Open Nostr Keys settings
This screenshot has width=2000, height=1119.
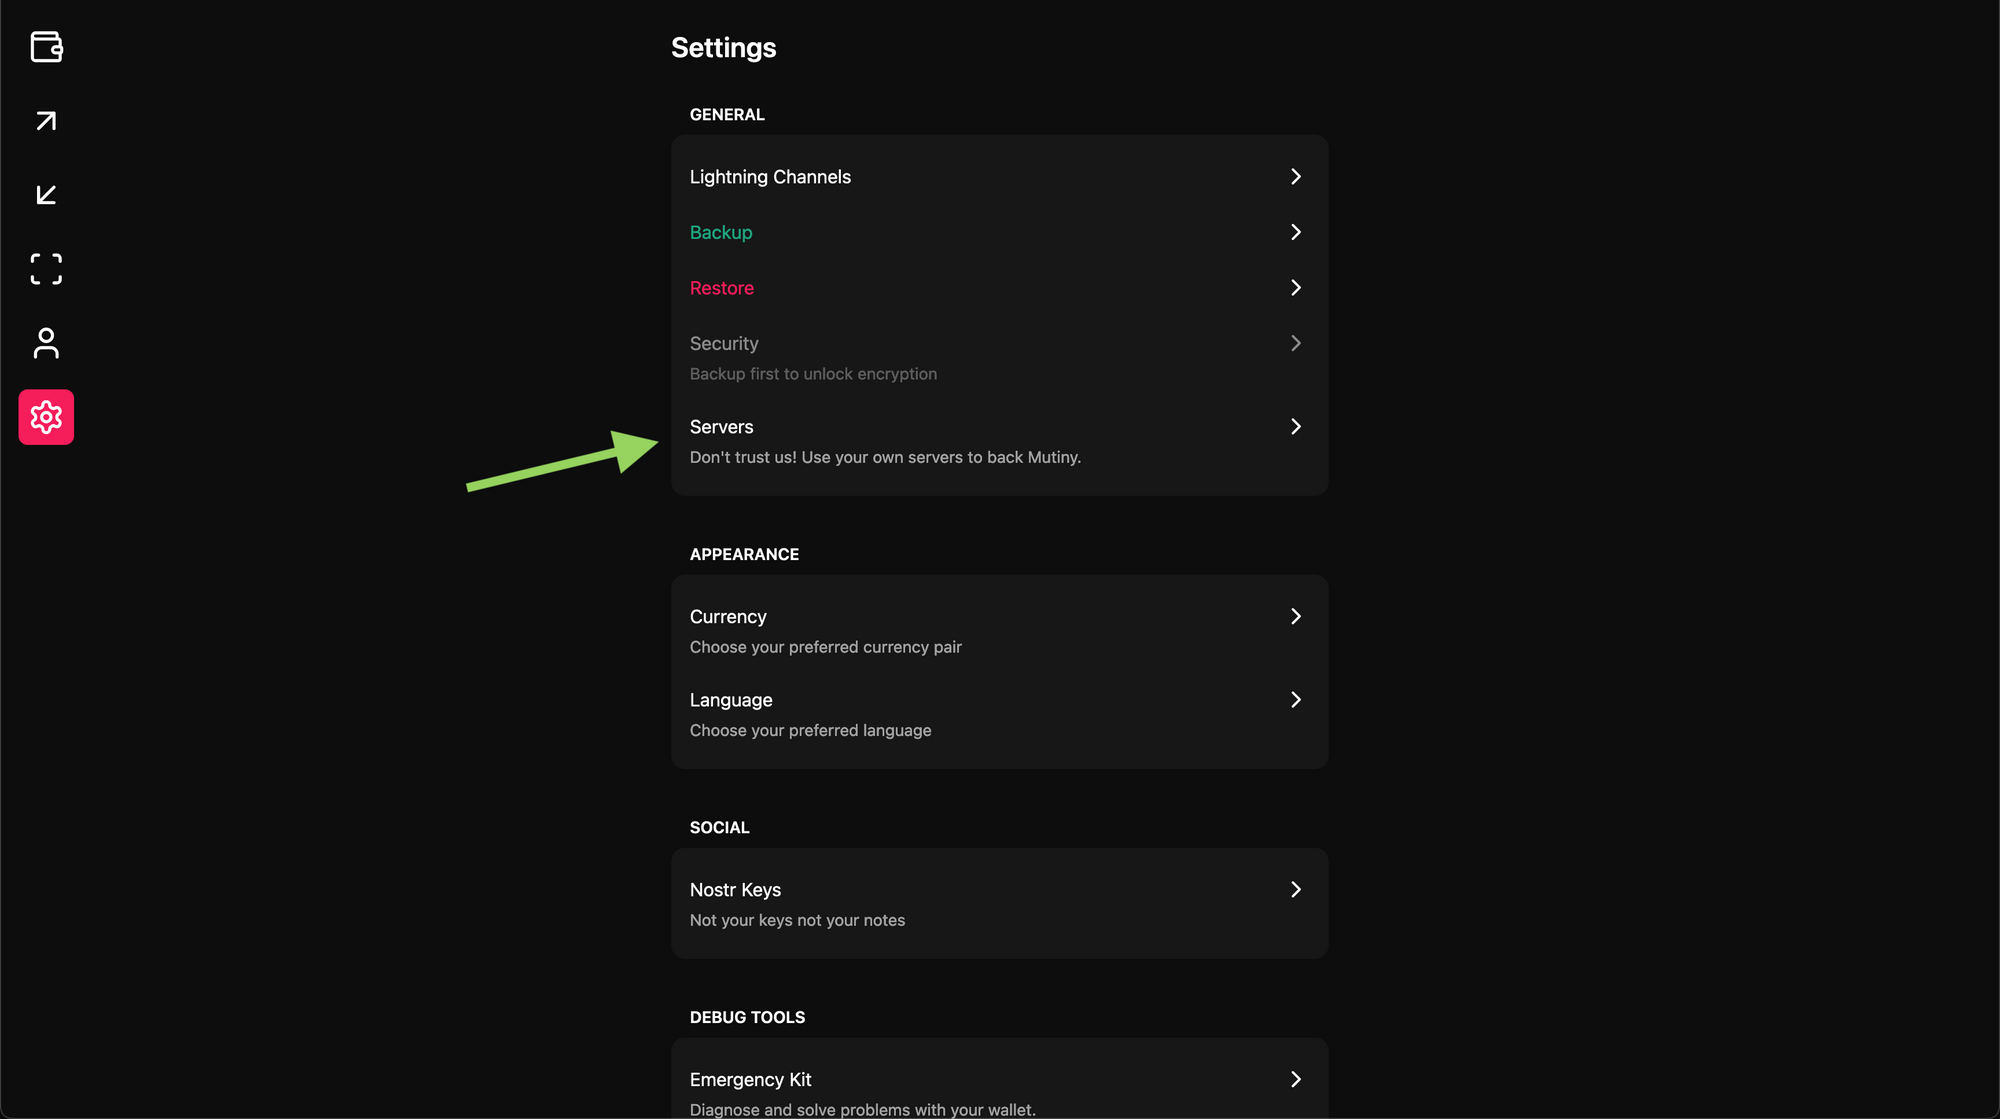tap(736, 890)
